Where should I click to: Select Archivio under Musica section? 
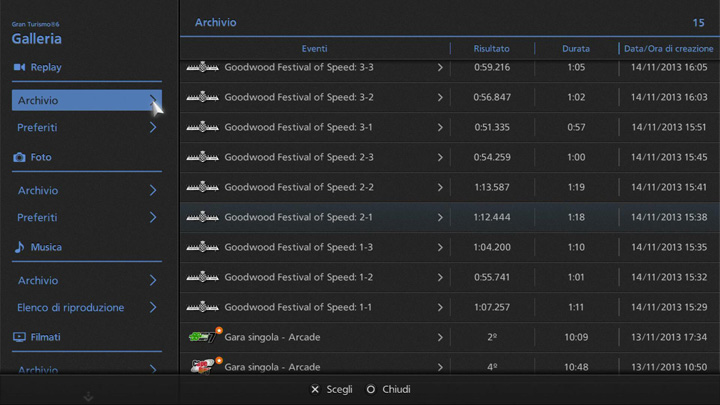(x=38, y=280)
